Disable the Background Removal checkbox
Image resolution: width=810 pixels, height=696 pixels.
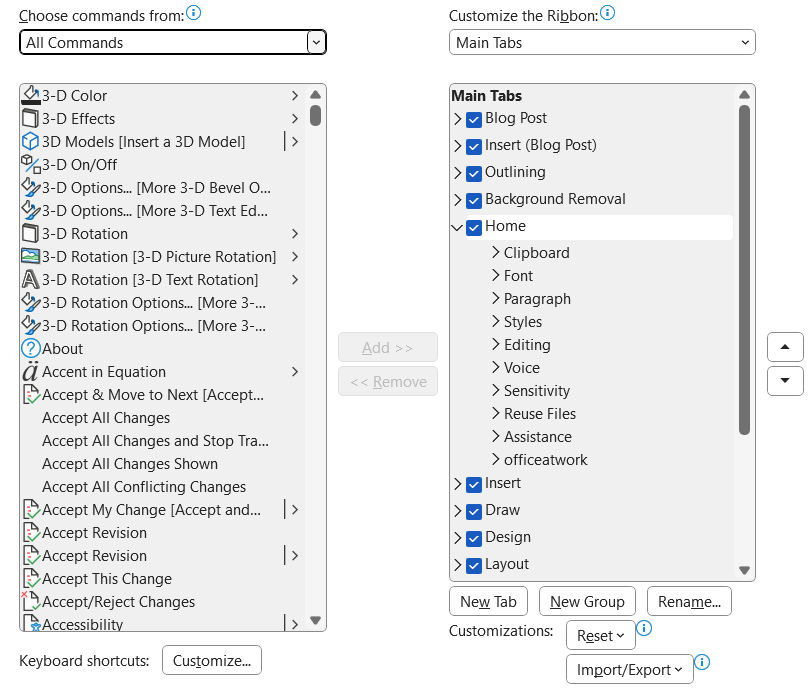pos(474,200)
